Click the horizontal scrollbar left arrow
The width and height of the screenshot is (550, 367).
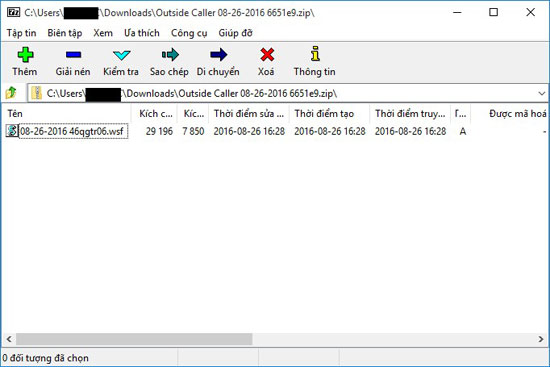tap(9, 339)
